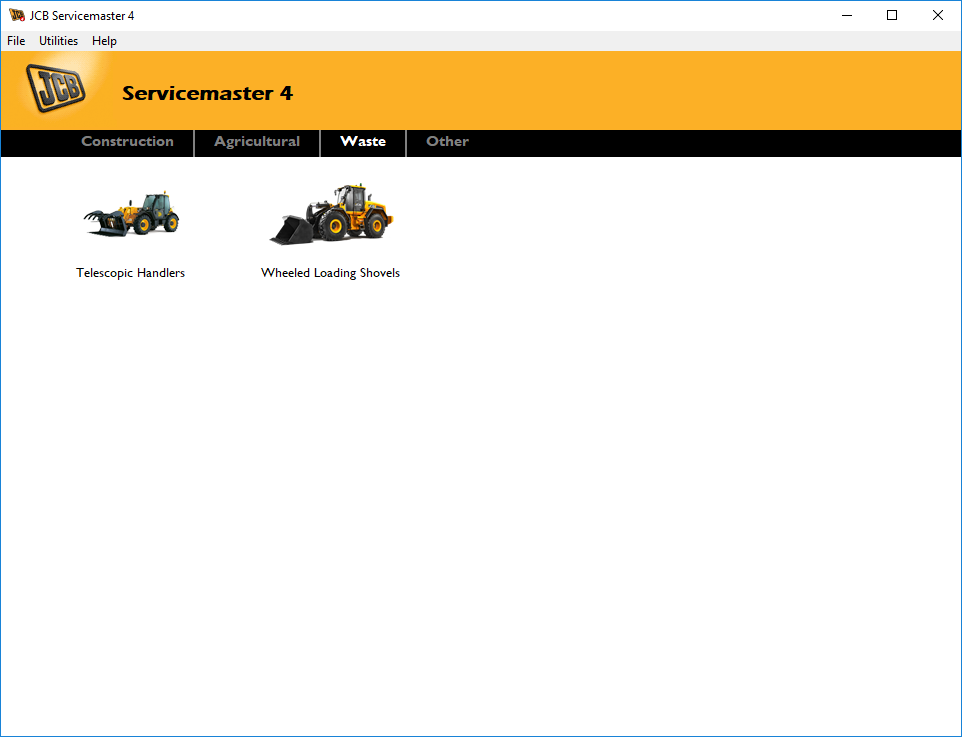Open the File menu
Screen dimensions: 962x737
point(16,41)
